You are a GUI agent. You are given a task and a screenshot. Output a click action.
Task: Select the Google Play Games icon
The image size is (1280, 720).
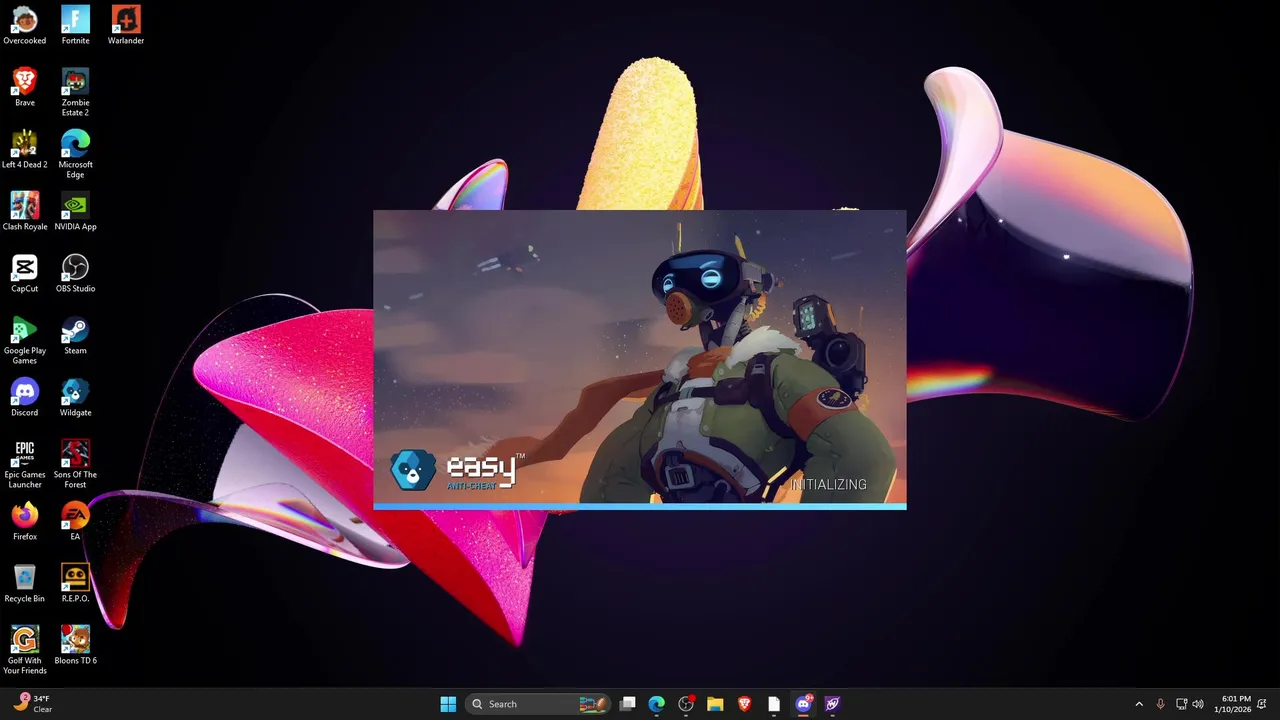(x=24, y=340)
